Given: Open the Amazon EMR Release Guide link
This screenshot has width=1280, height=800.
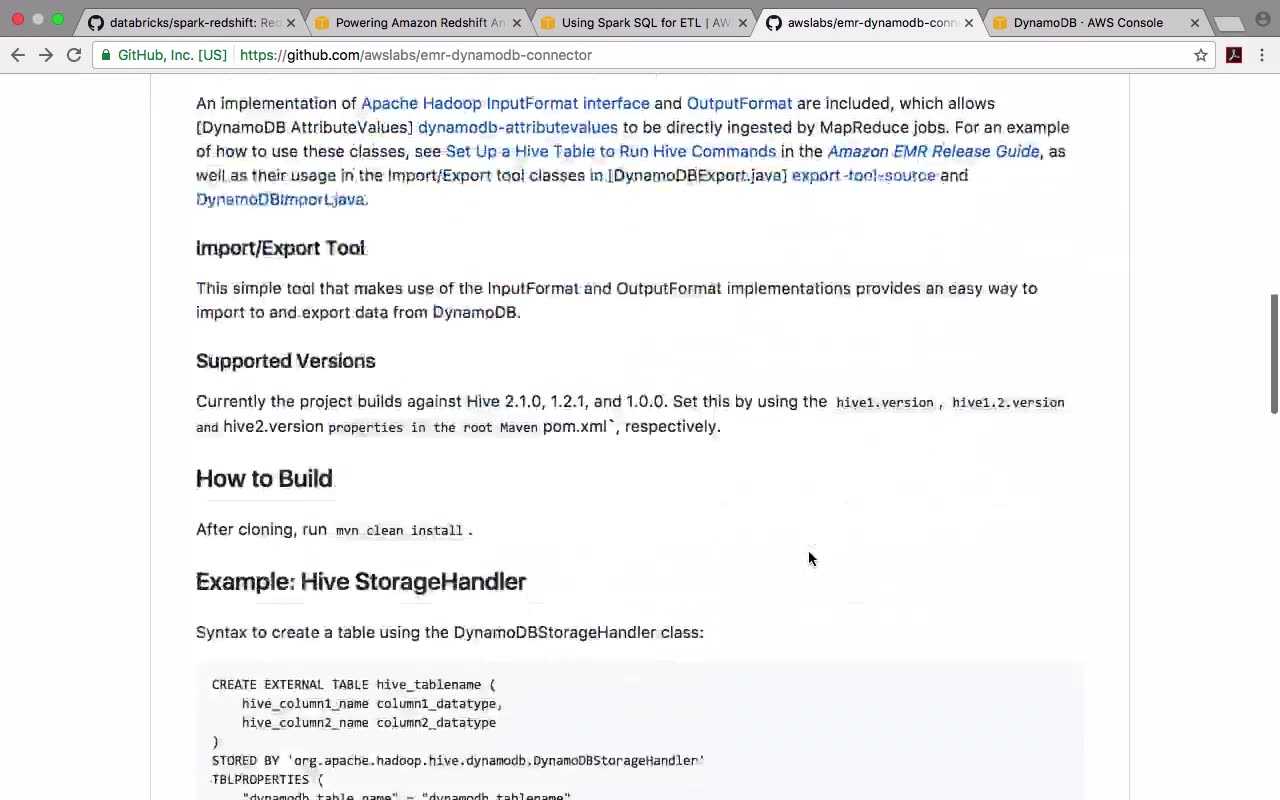Looking at the screenshot, I should [x=933, y=151].
